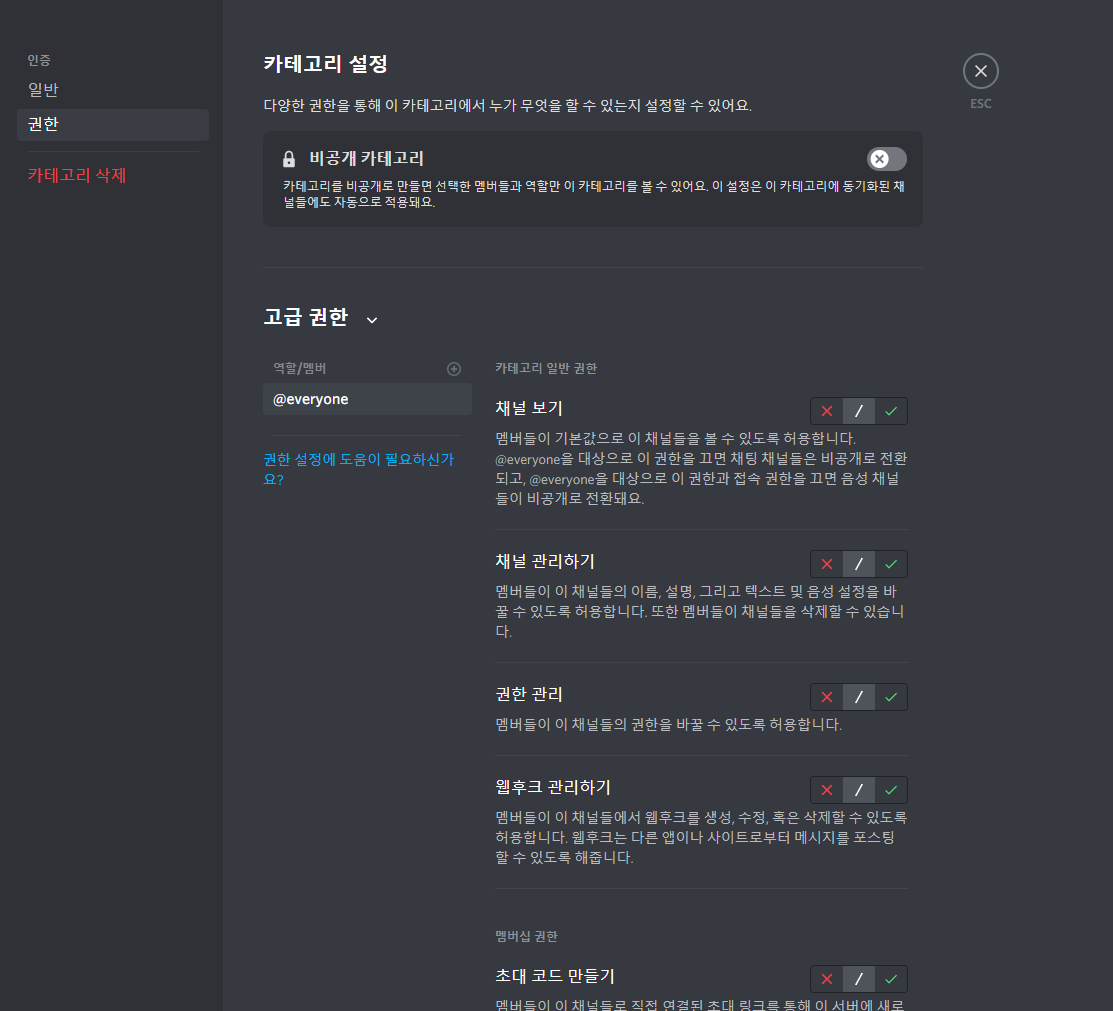Screen dimensions: 1113x1011
Task: Open the 권한 설정에 도움이 필요하신가요 link
Action: click(358, 469)
